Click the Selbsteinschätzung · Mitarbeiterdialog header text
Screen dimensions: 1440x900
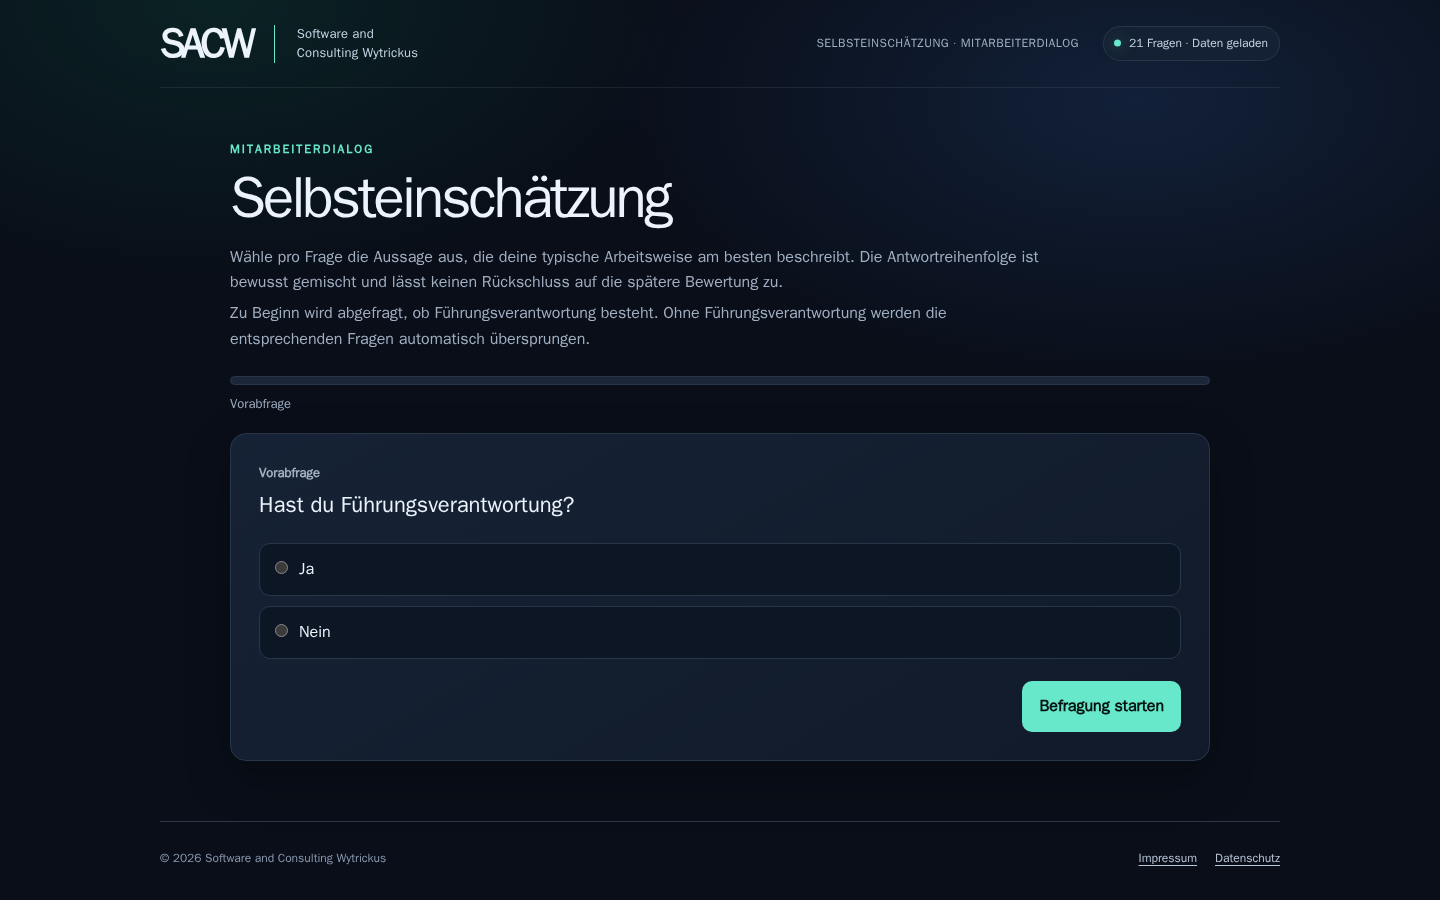coord(947,43)
